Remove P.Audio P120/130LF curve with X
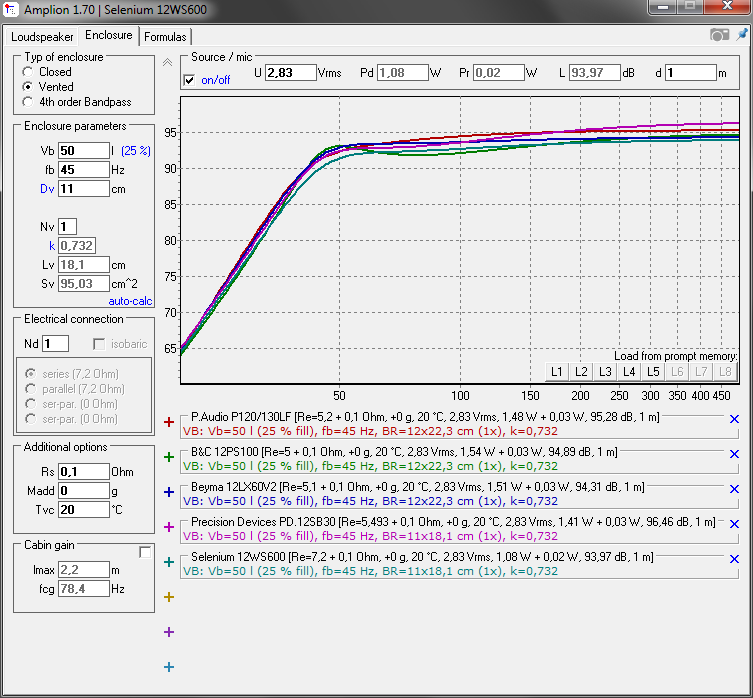Screen dimensions: 753x698 [x=734, y=419]
